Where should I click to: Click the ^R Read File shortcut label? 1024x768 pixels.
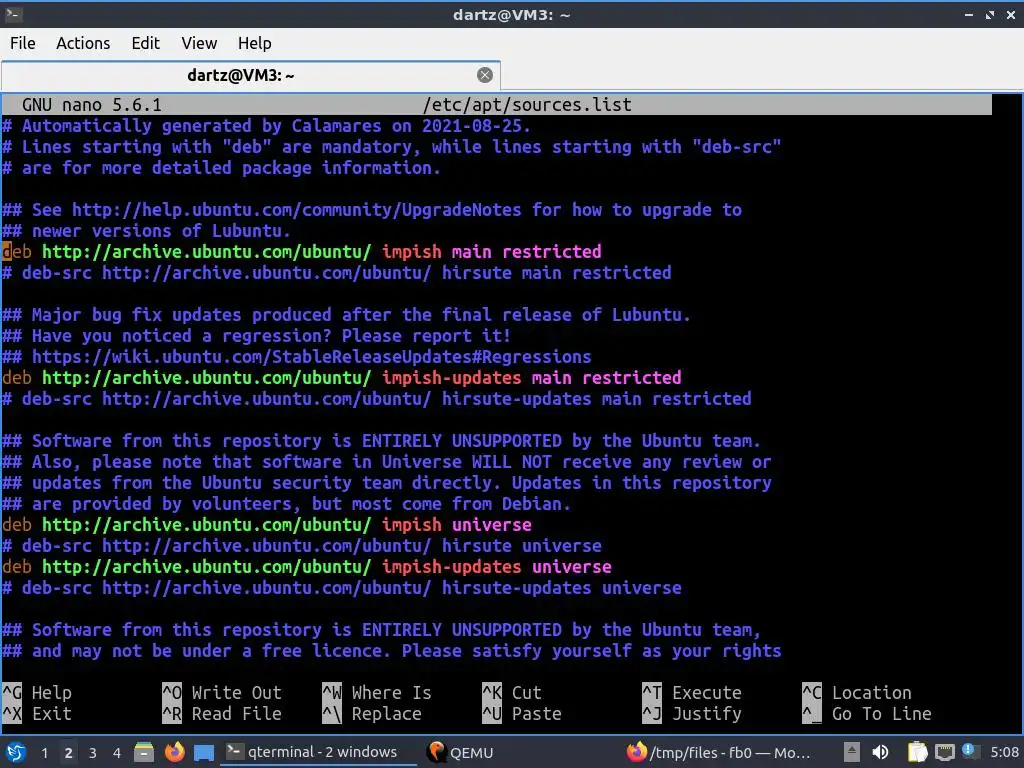point(222,714)
